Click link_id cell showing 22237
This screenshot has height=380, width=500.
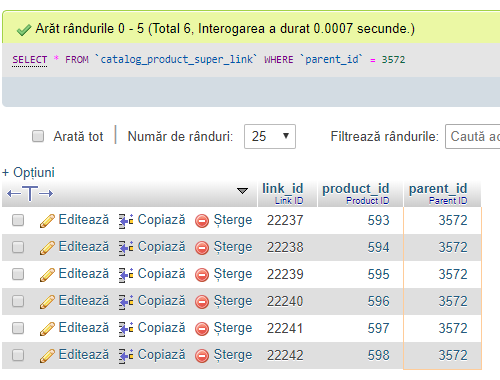285,220
